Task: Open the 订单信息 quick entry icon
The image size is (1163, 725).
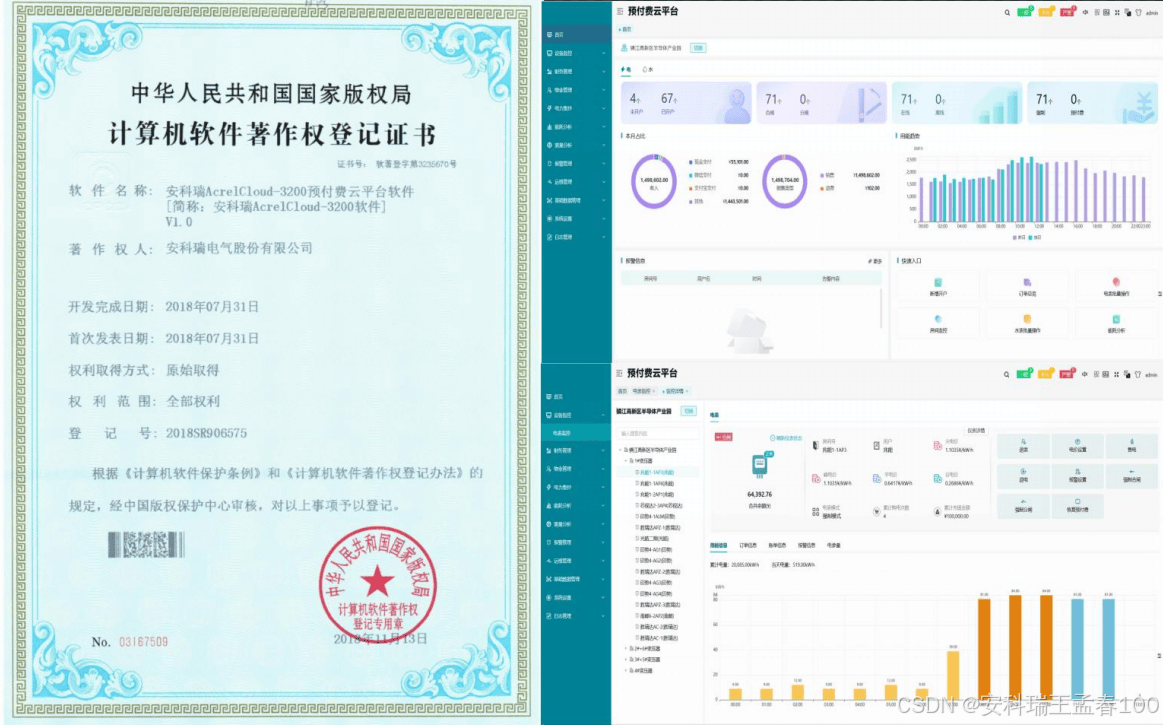Action: [1027, 283]
